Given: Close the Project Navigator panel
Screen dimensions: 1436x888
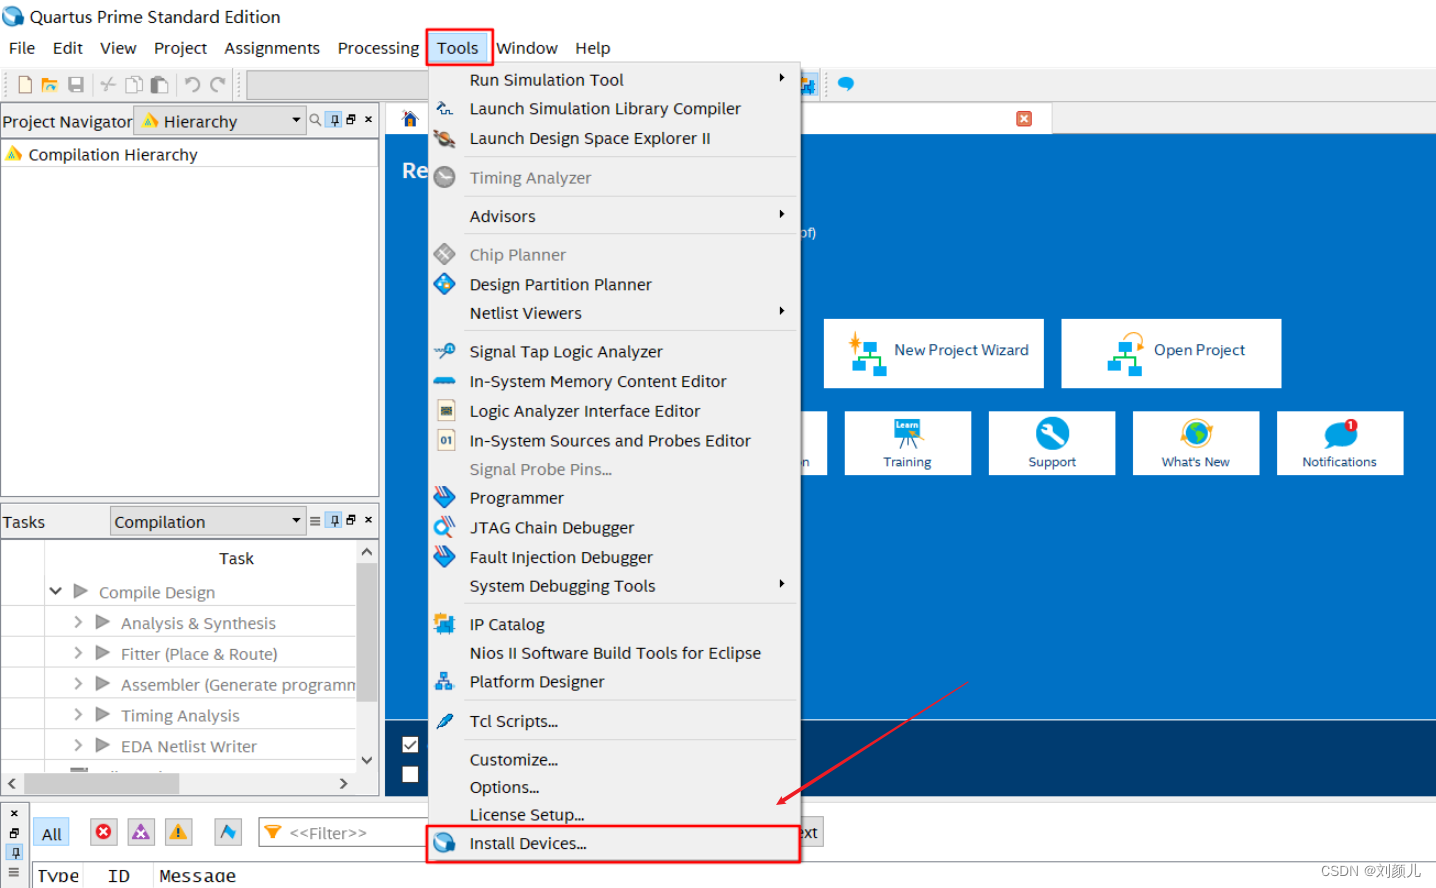Looking at the screenshot, I should pos(368,119).
